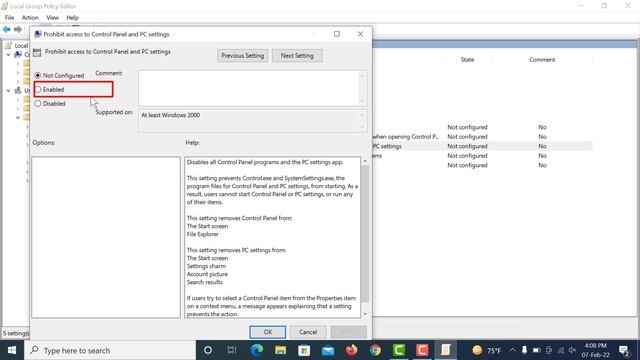Open the File menu
640x360 pixels.
[9, 18]
